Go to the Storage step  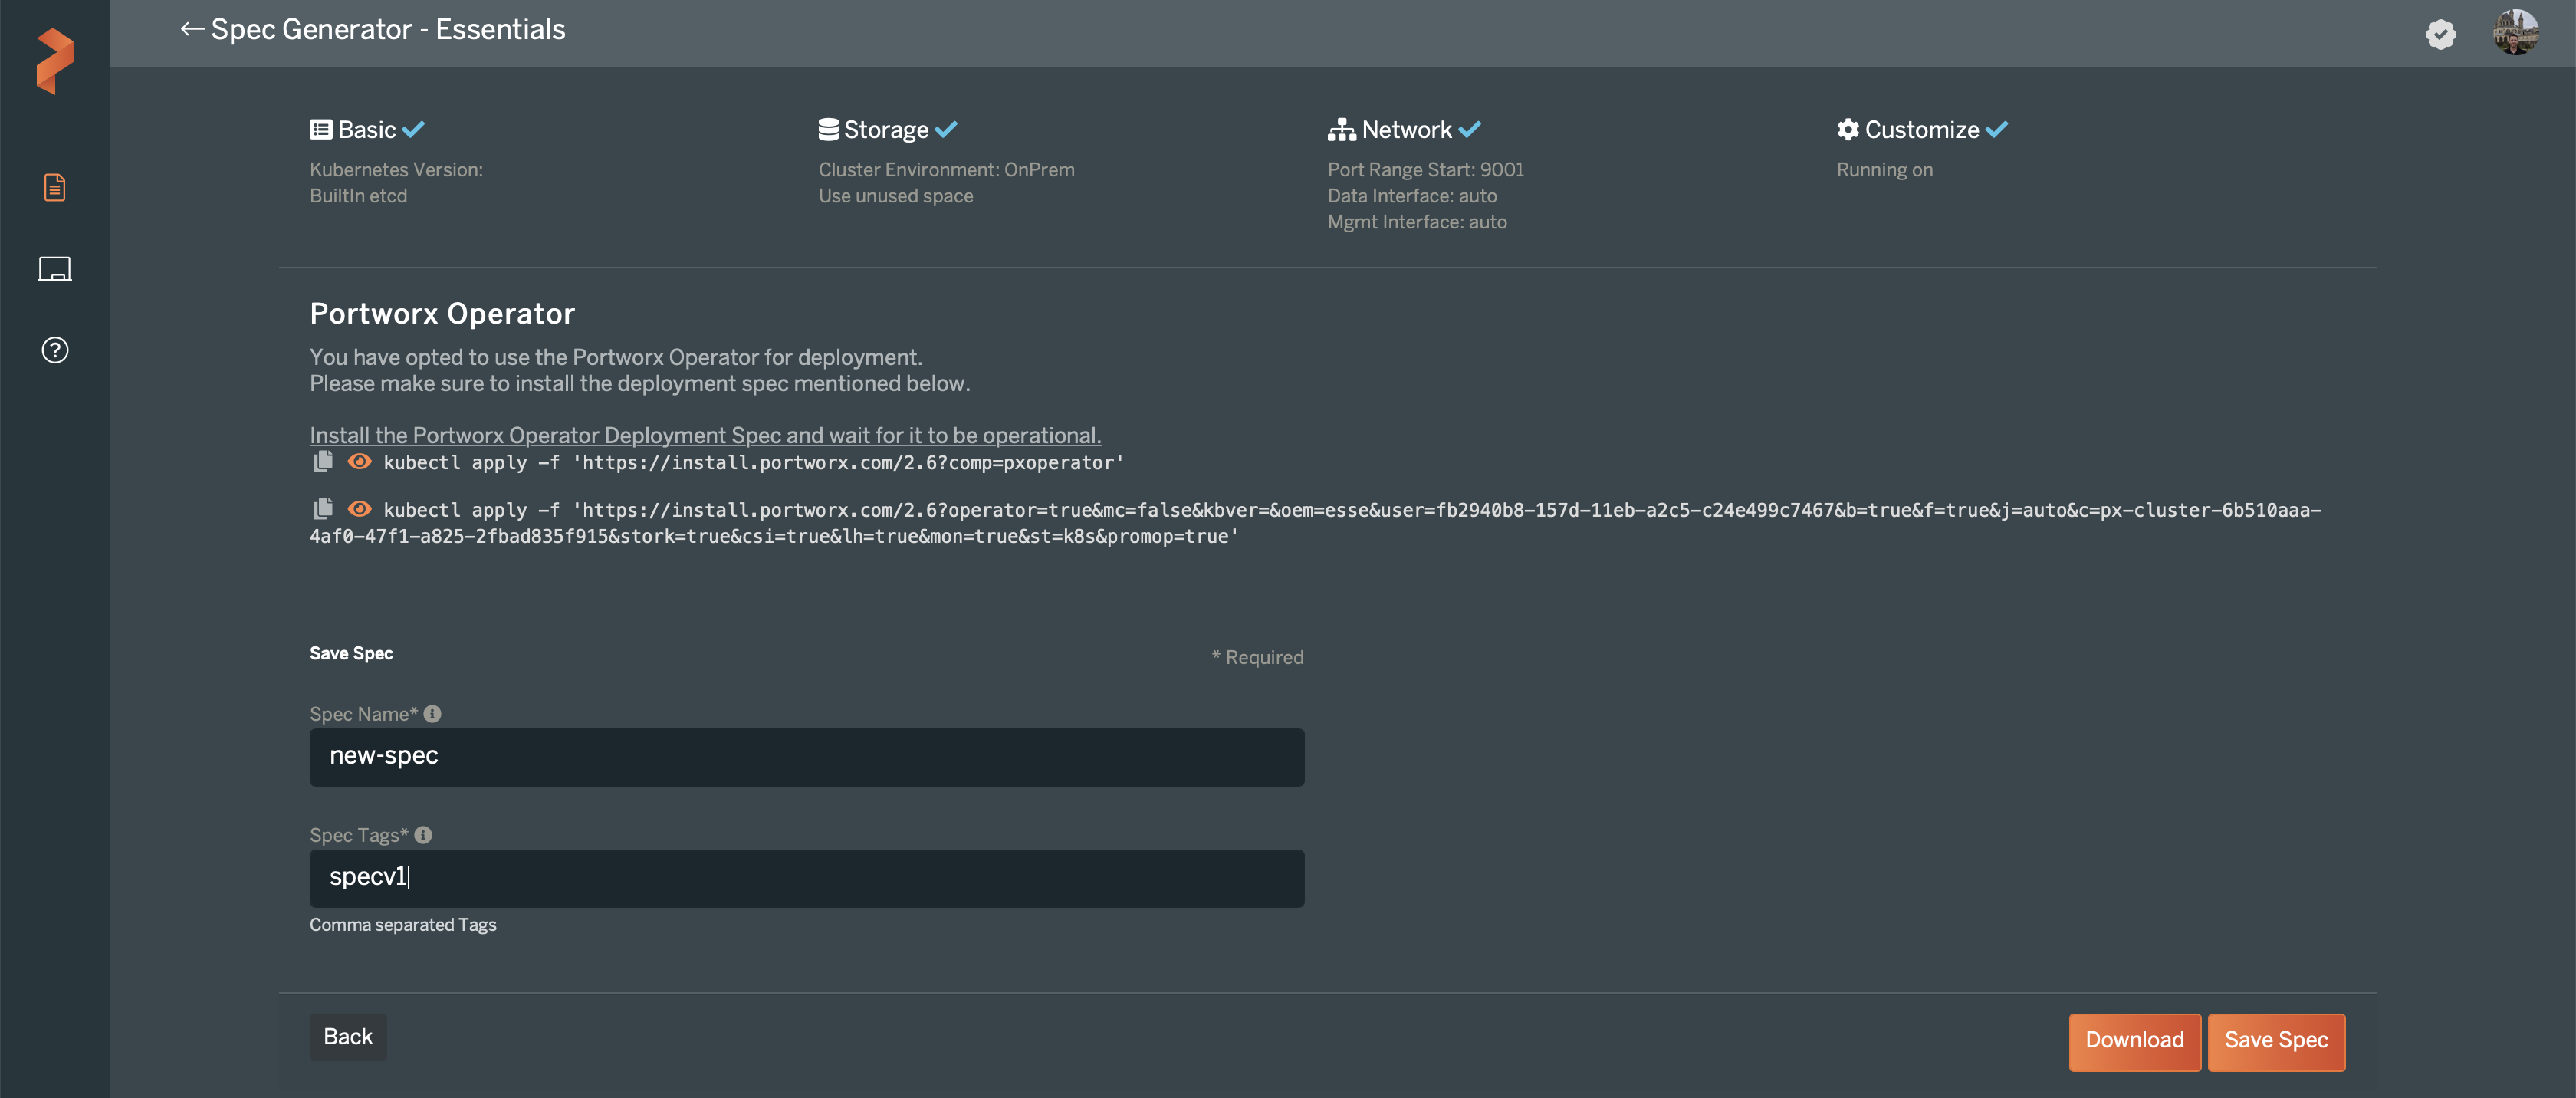point(886,130)
